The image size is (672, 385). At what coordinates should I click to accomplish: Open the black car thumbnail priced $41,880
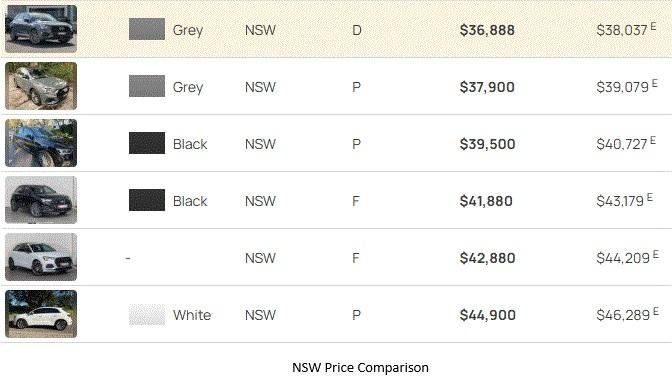pyautogui.click(x=41, y=200)
